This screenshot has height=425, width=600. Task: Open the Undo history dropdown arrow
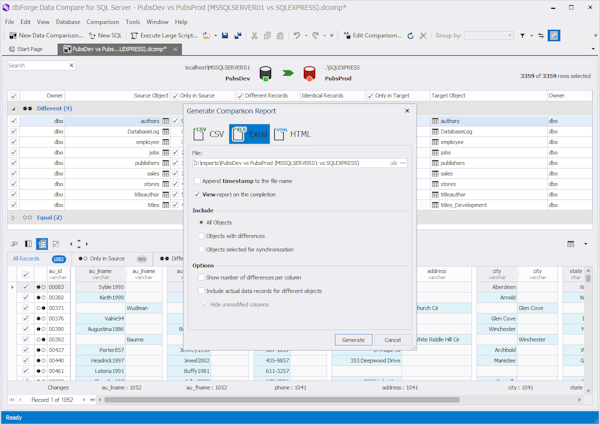pos(306,36)
